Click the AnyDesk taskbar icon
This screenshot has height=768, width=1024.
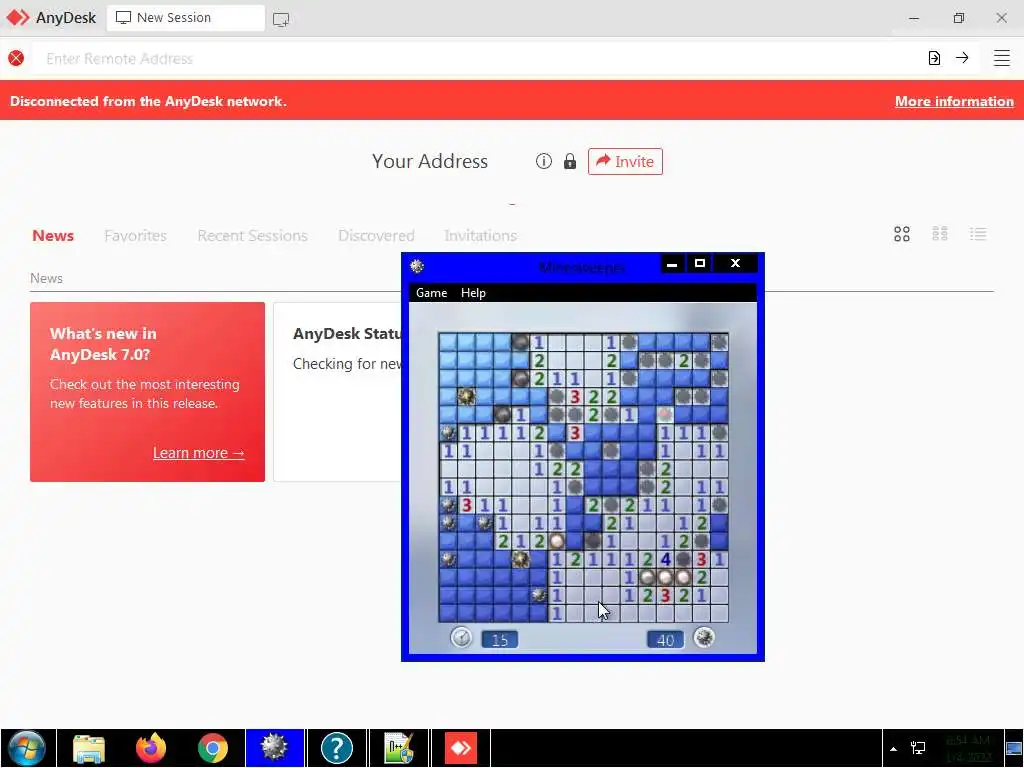(x=460, y=748)
